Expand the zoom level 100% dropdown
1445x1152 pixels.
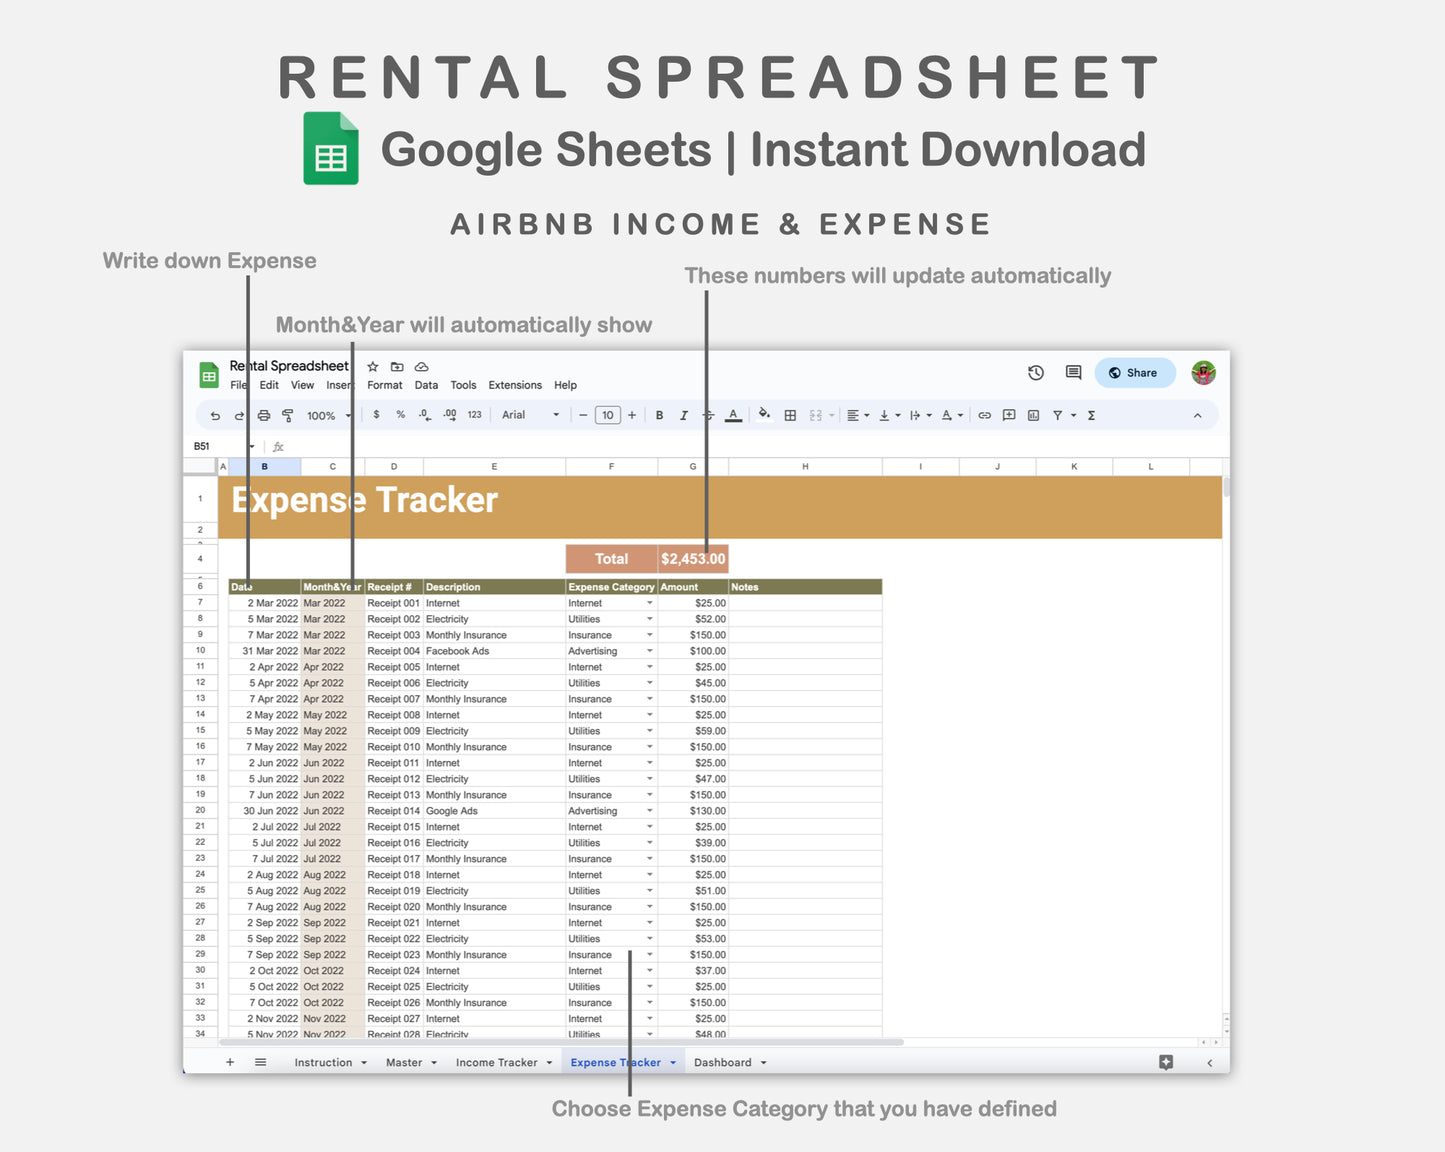(x=326, y=414)
